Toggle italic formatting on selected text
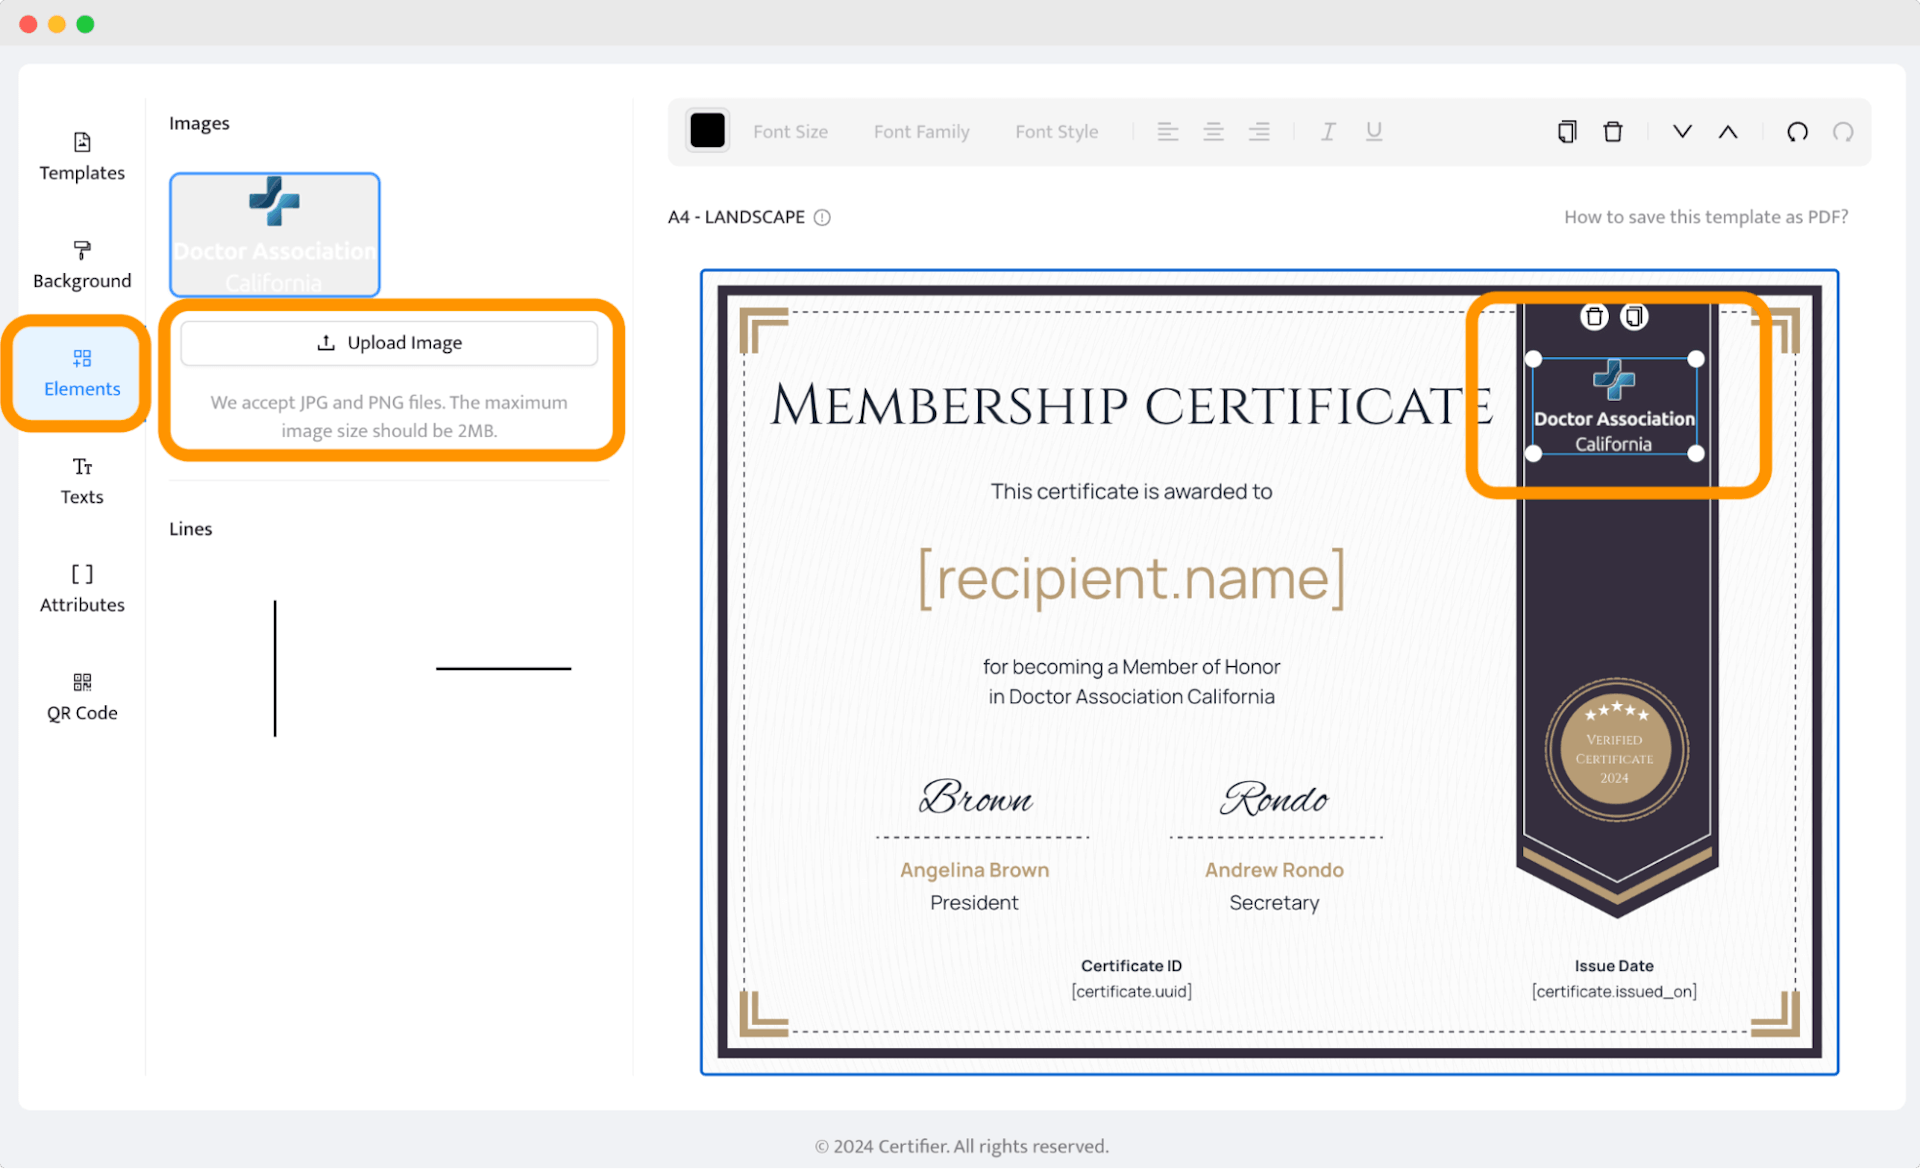The image size is (1920, 1169). click(1328, 130)
